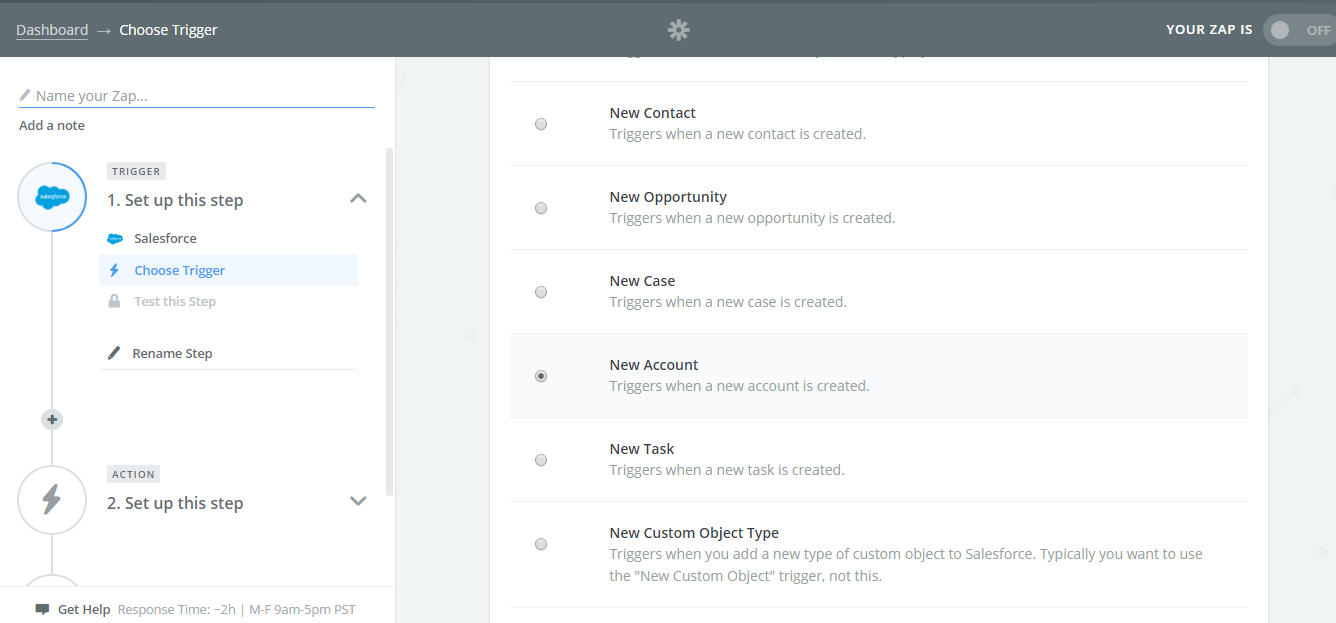Click 'Triggers when a new opportunity is created.'
The image size is (1336, 623).
[752, 218]
